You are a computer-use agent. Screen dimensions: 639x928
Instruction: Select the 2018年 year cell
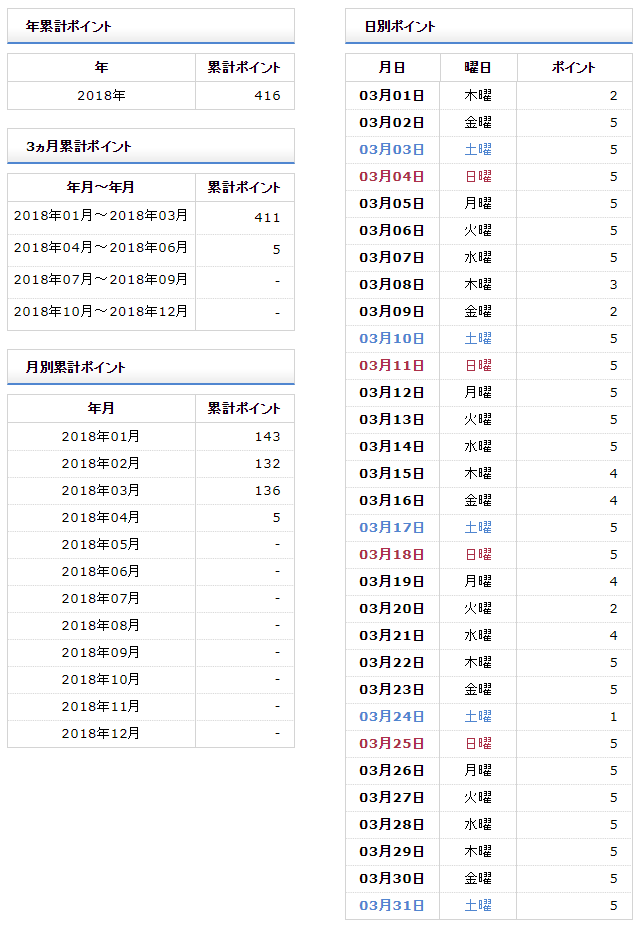tap(101, 95)
